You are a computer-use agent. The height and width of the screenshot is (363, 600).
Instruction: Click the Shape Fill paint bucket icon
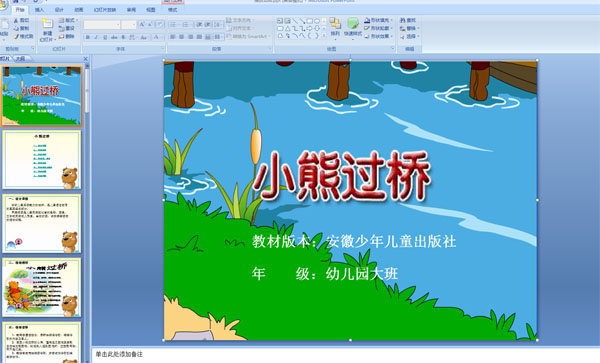coord(367,20)
